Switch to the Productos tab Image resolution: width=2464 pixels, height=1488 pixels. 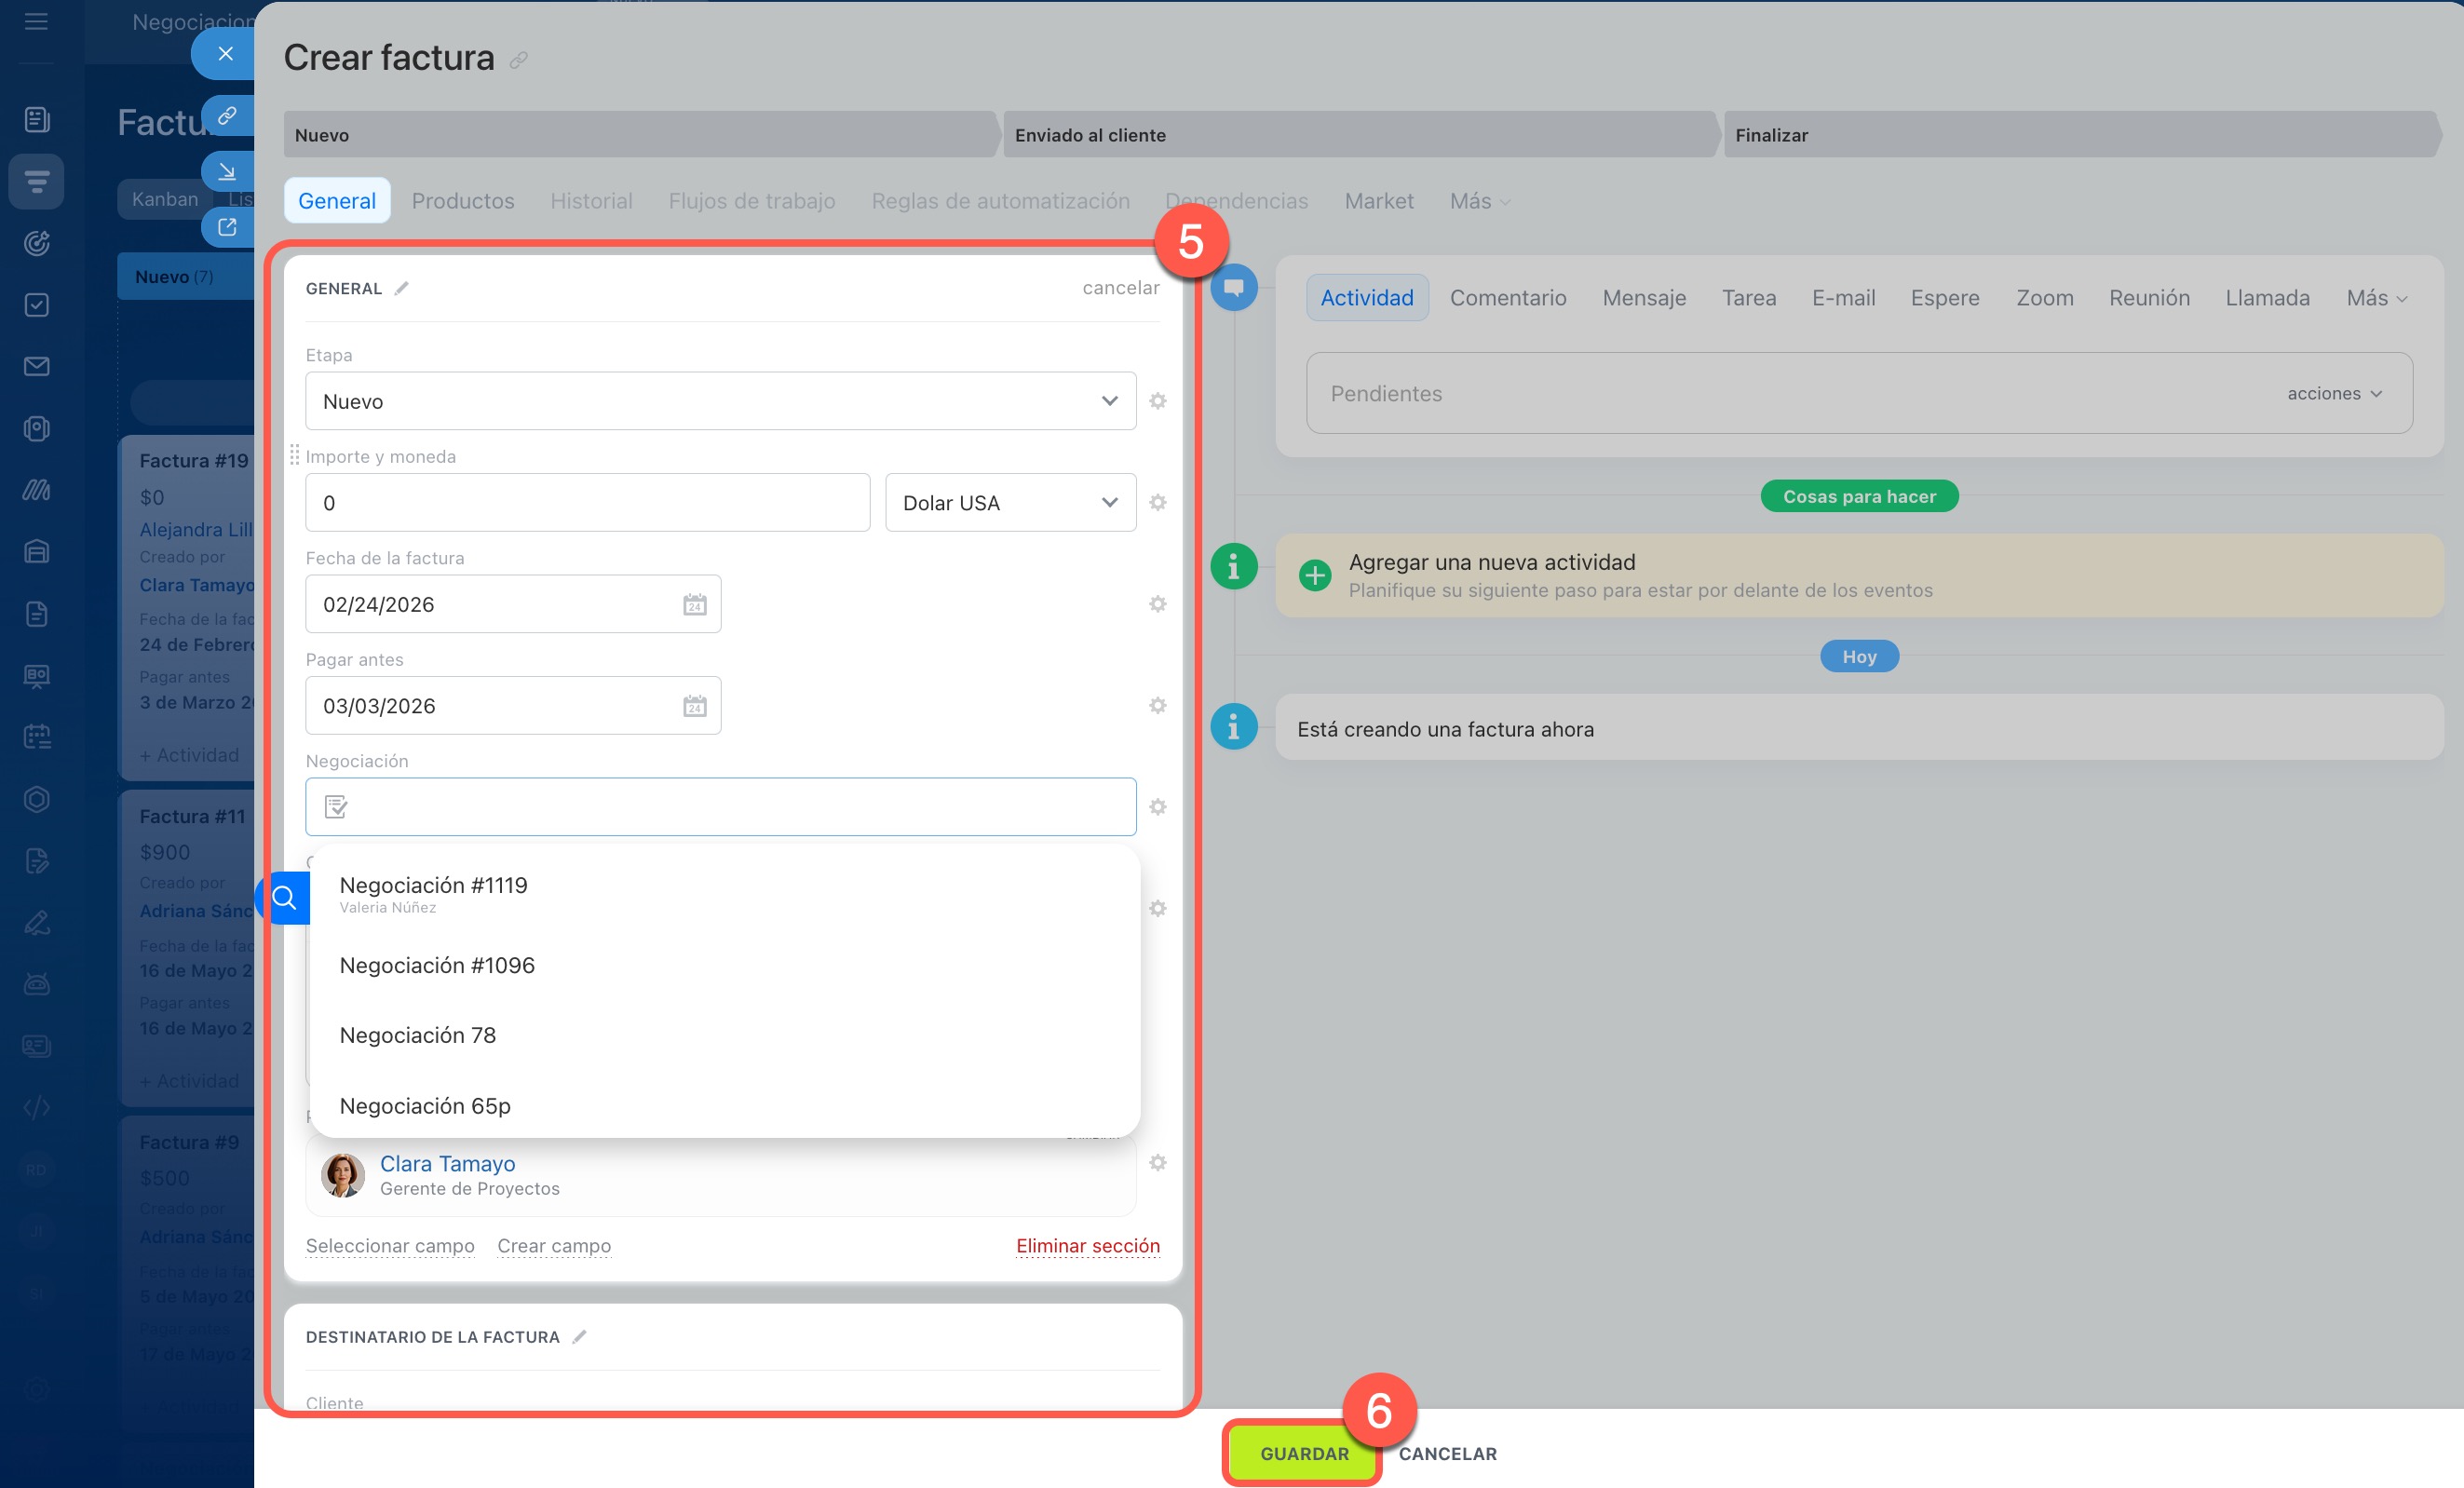click(x=462, y=201)
